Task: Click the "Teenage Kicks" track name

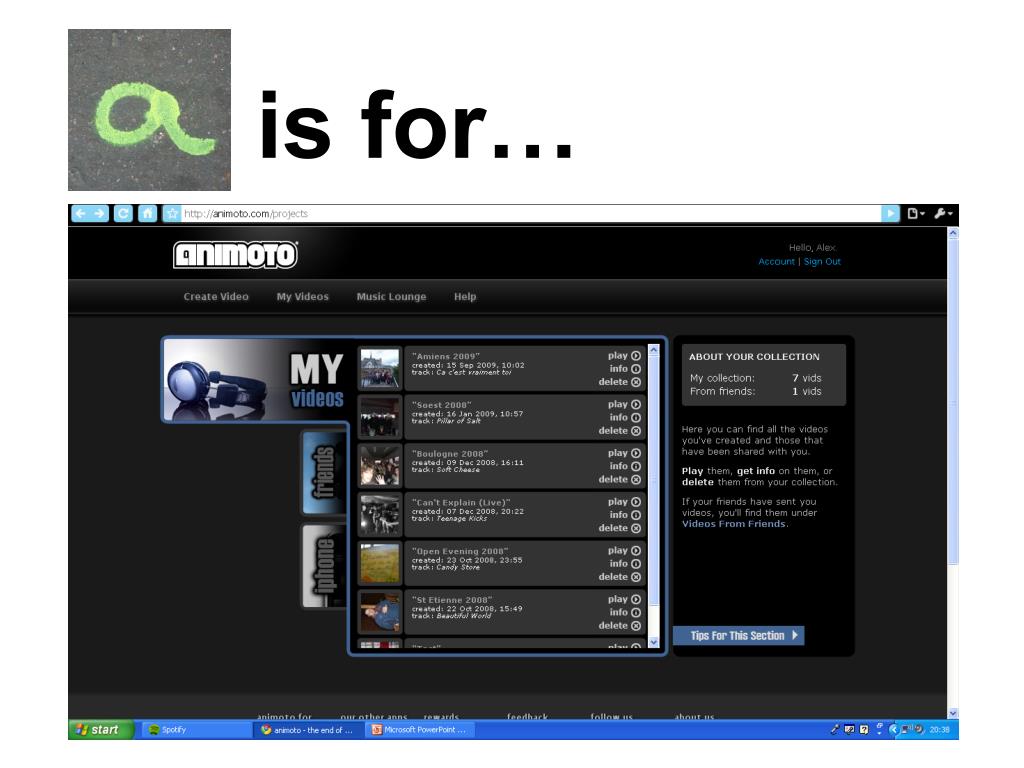Action: (462, 519)
